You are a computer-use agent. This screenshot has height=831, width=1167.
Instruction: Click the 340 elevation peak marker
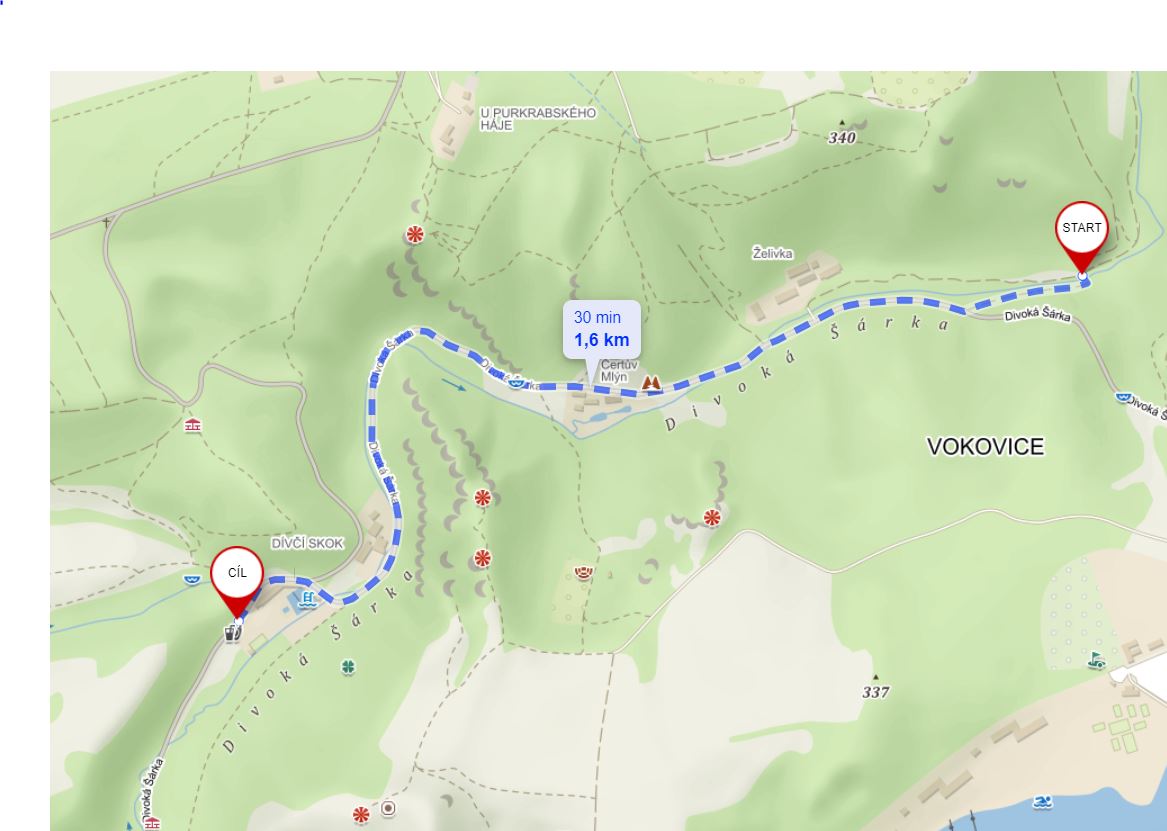coord(842,133)
